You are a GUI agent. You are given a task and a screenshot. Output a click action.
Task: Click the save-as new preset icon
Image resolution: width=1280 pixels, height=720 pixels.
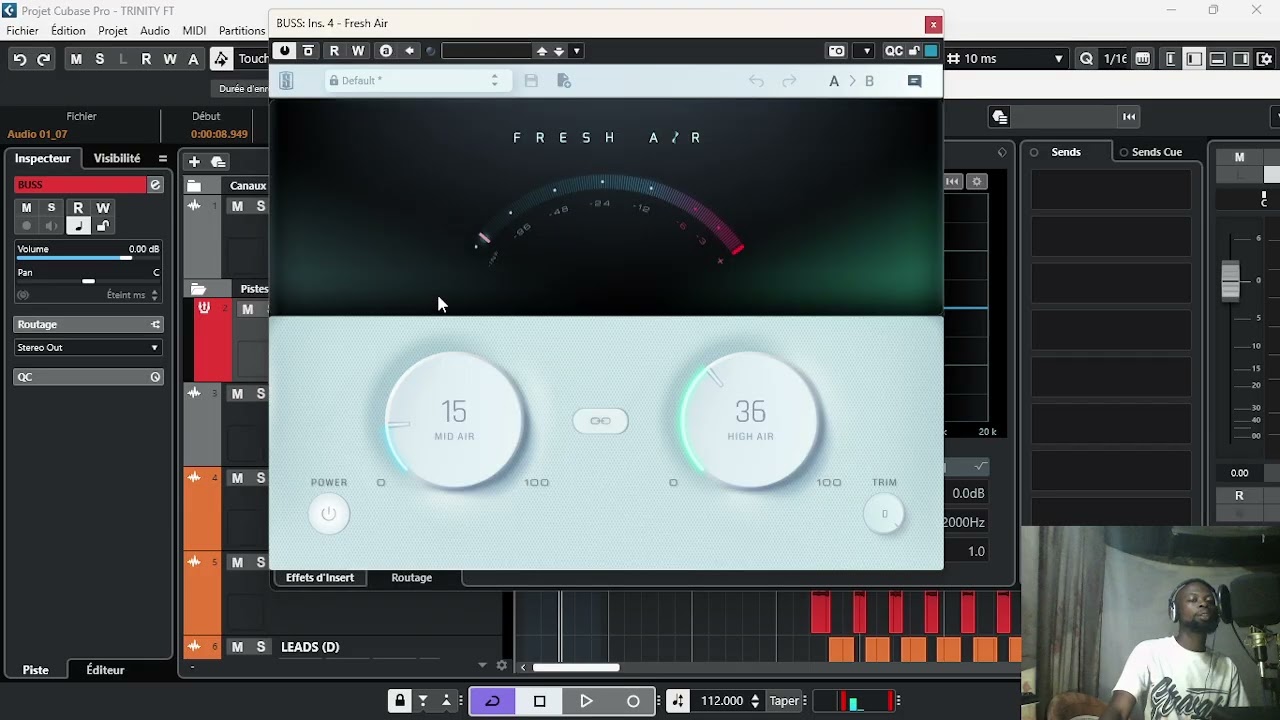[x=563, y=81]
